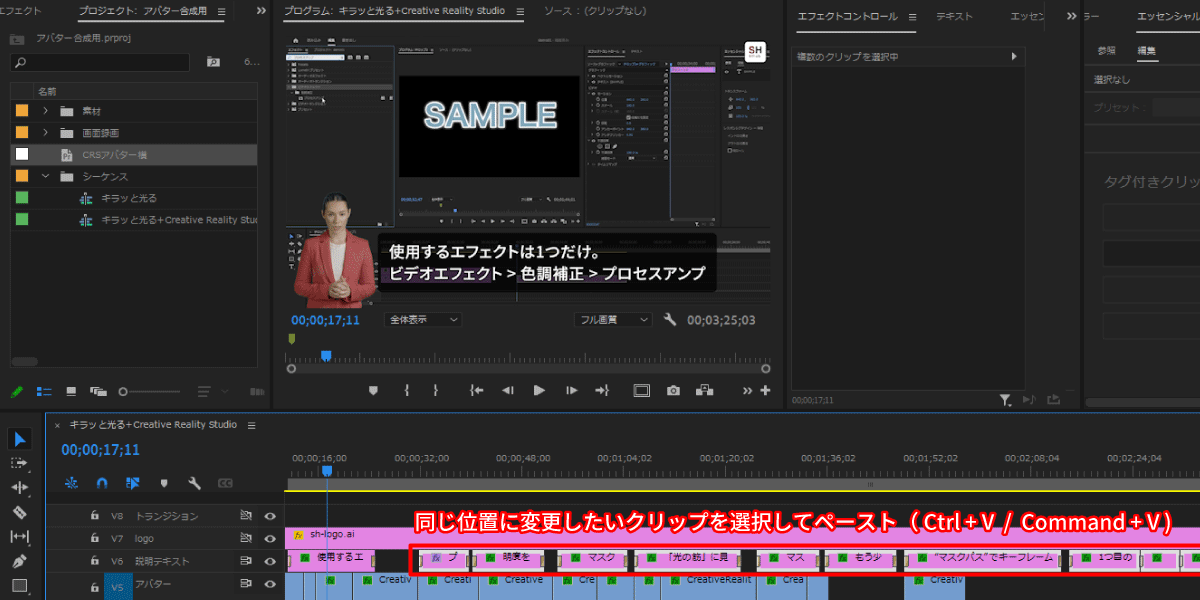Select the Track Select Forward tool

[20, 463]
